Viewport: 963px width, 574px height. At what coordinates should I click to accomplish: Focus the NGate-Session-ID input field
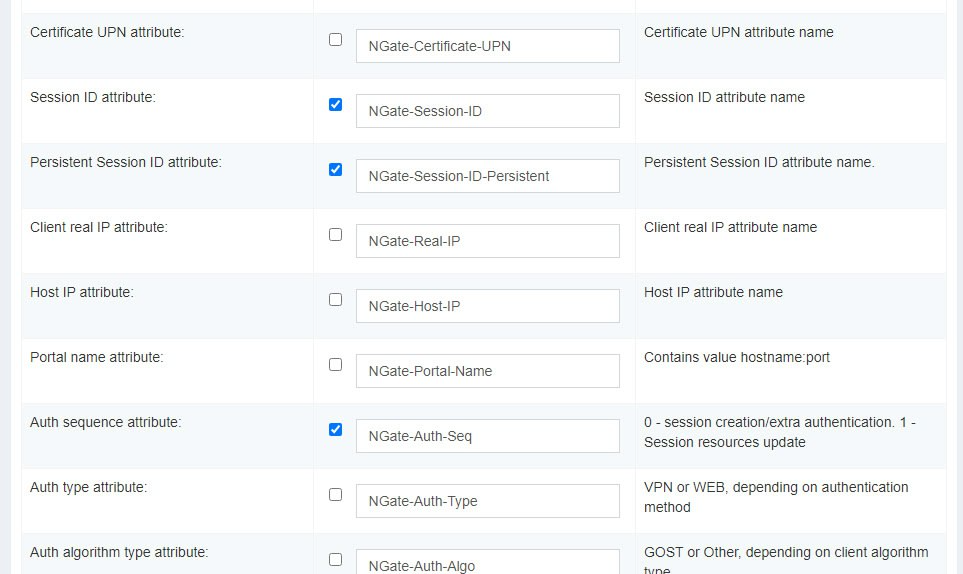pos(487,111)
